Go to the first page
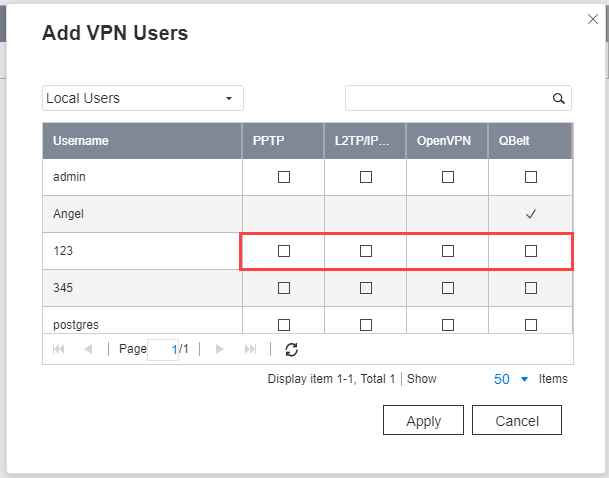 tap(59, 349)
